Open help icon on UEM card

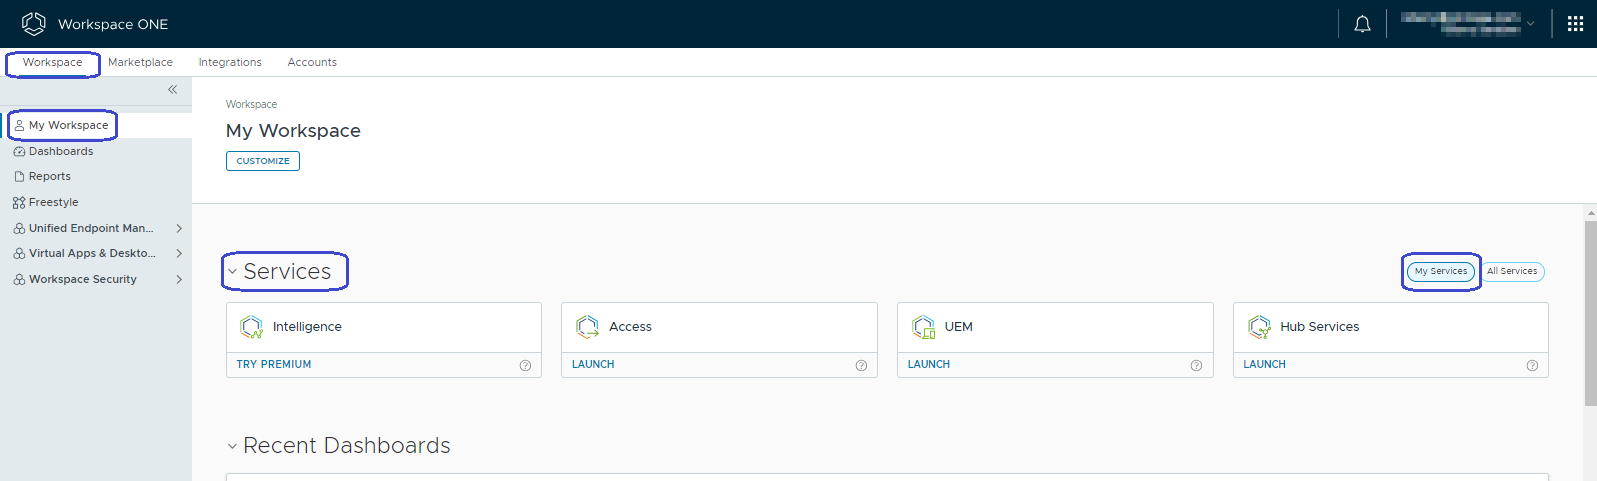click(x=1196, y=365)
